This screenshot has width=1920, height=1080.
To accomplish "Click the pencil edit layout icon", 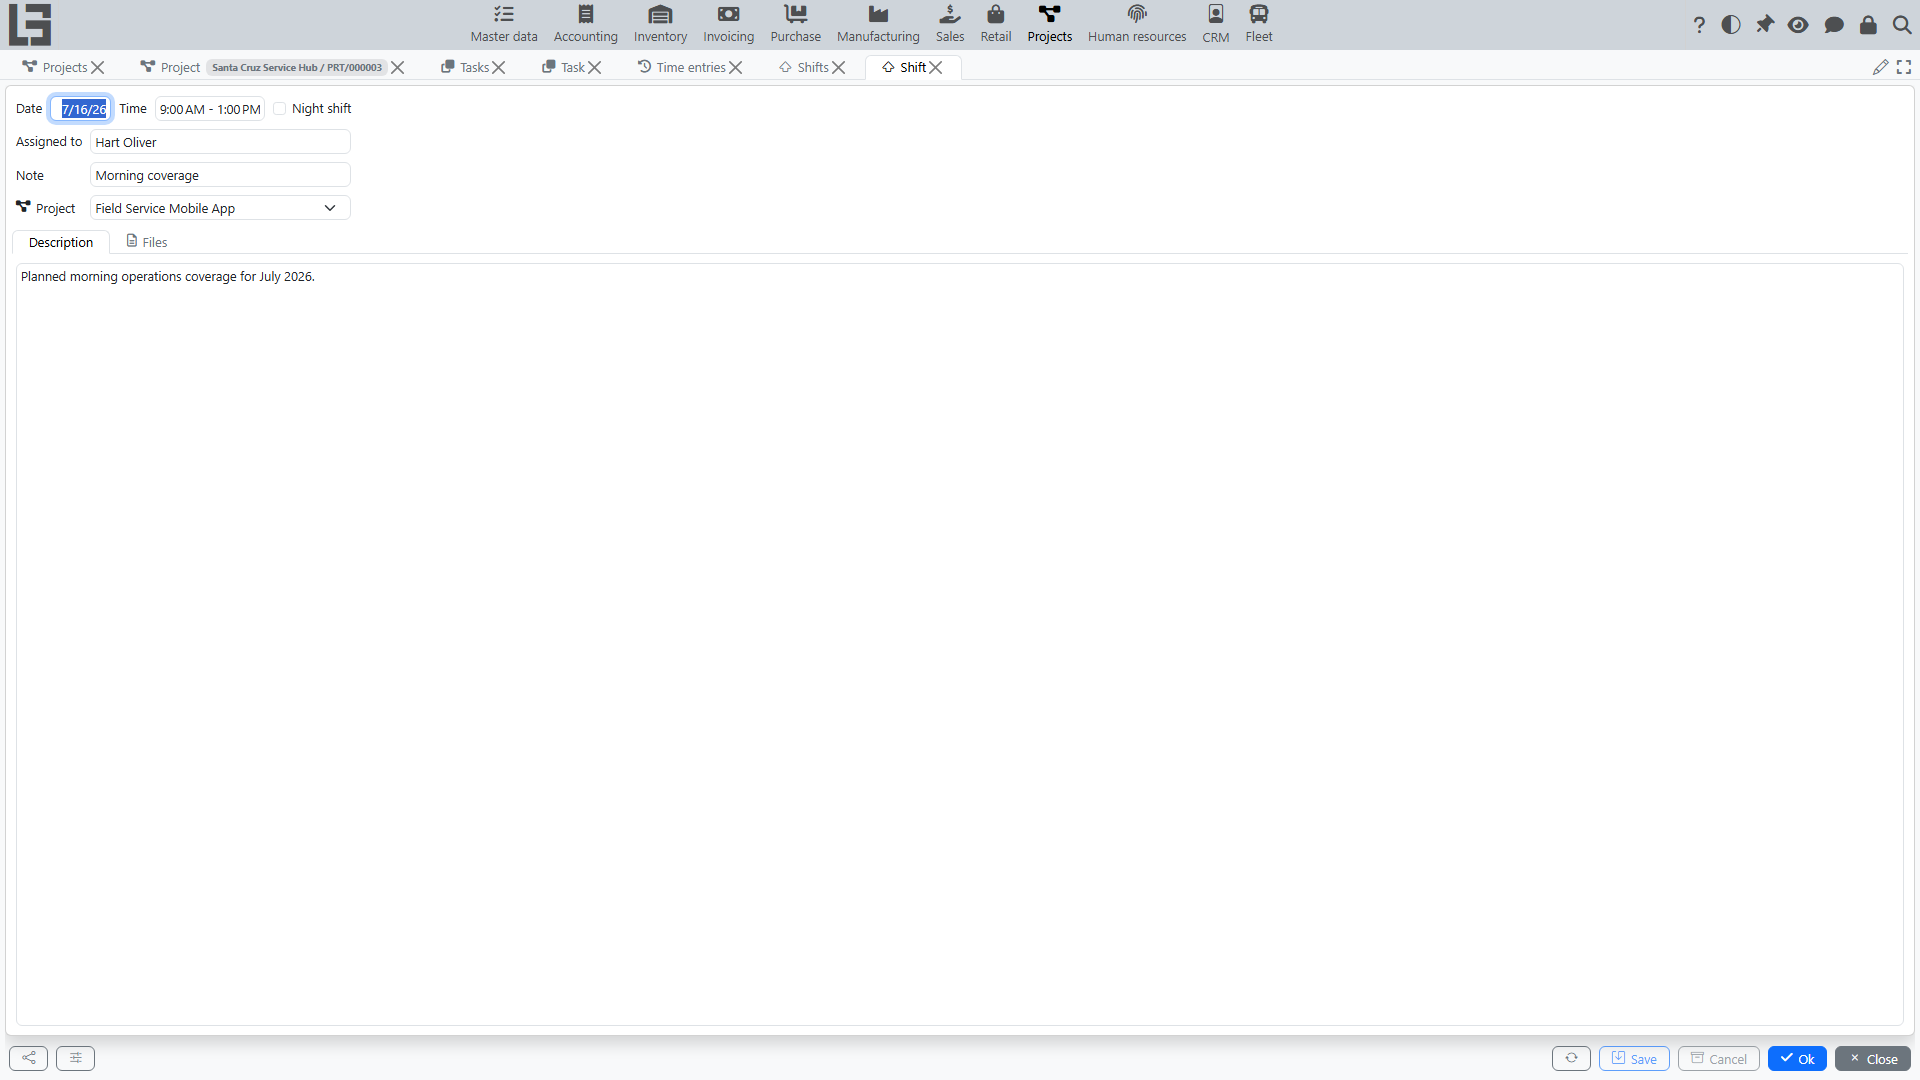I will (1880, 67).
